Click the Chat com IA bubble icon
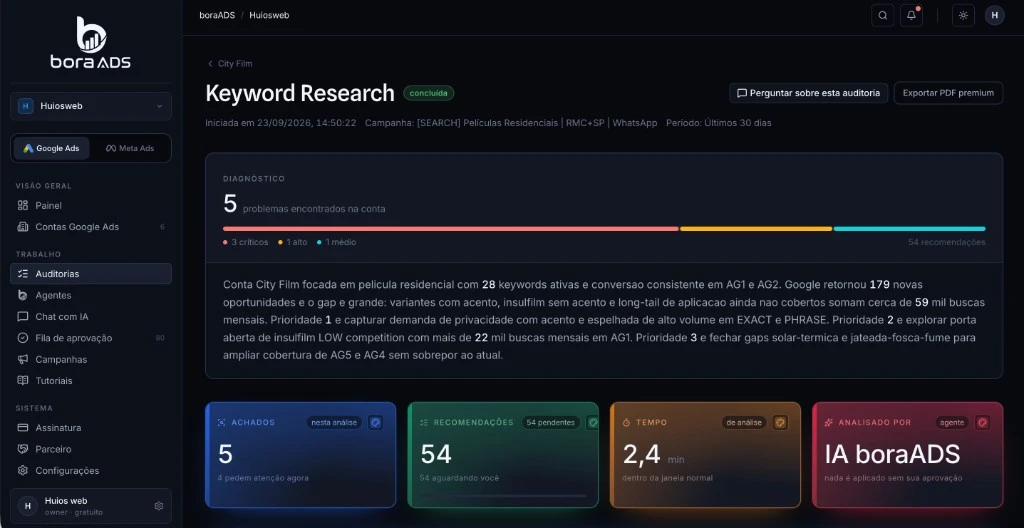The width and height of the screenshot is (1024, 528). [x=23, y=317]
